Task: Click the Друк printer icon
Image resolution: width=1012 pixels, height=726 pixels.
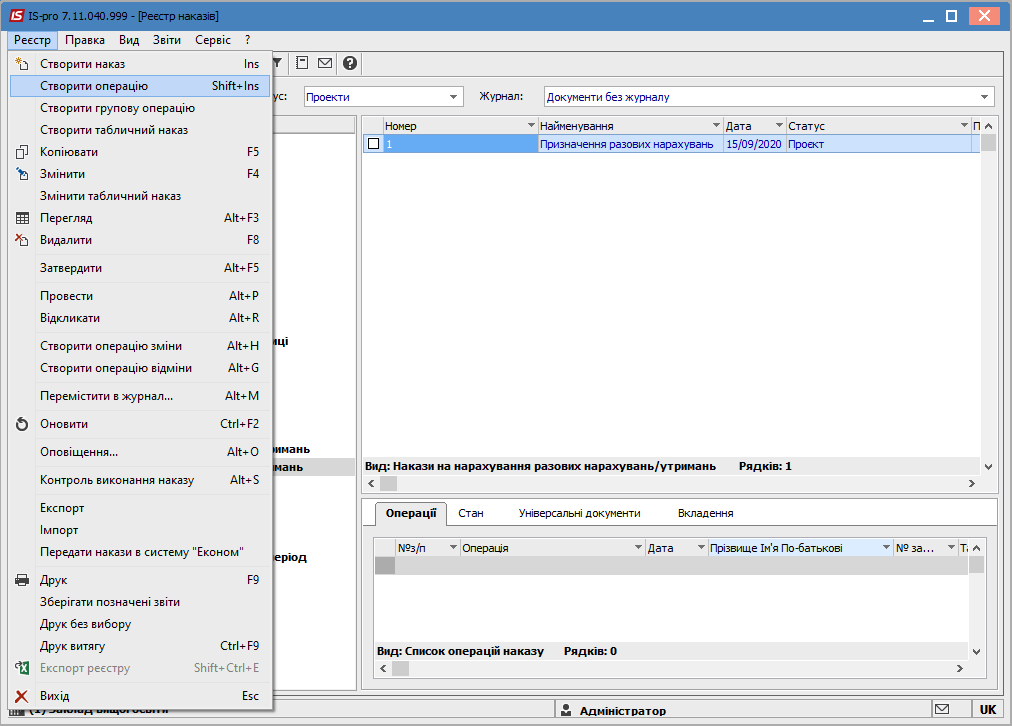Action: (22, 580)
